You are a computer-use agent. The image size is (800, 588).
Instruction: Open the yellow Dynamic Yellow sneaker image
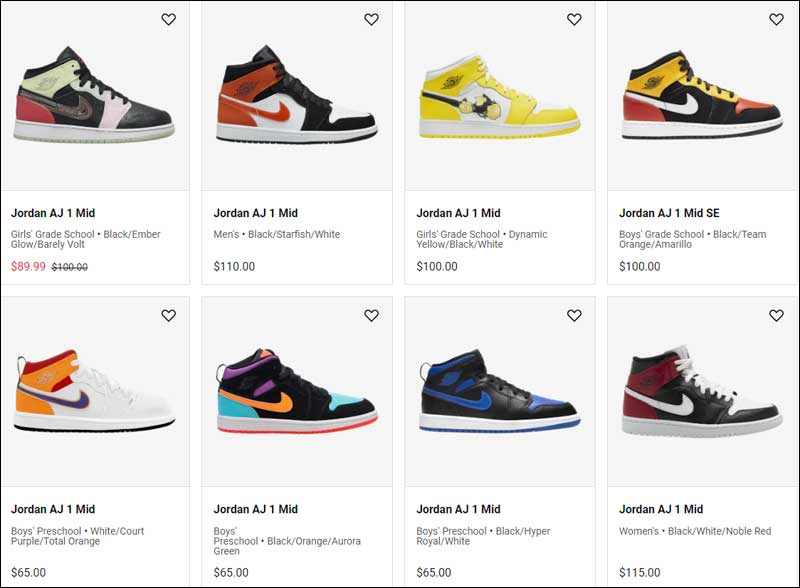[x=499, y=96]
